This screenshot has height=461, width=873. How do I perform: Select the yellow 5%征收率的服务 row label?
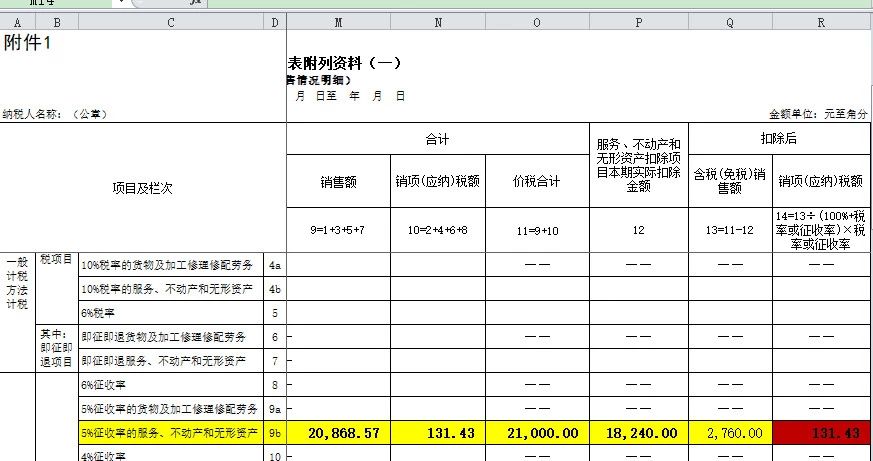172,433
